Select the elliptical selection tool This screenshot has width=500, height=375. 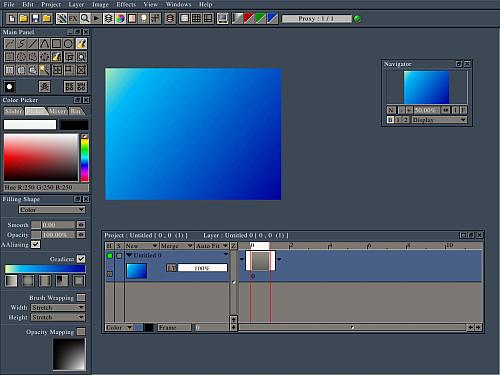21,57
